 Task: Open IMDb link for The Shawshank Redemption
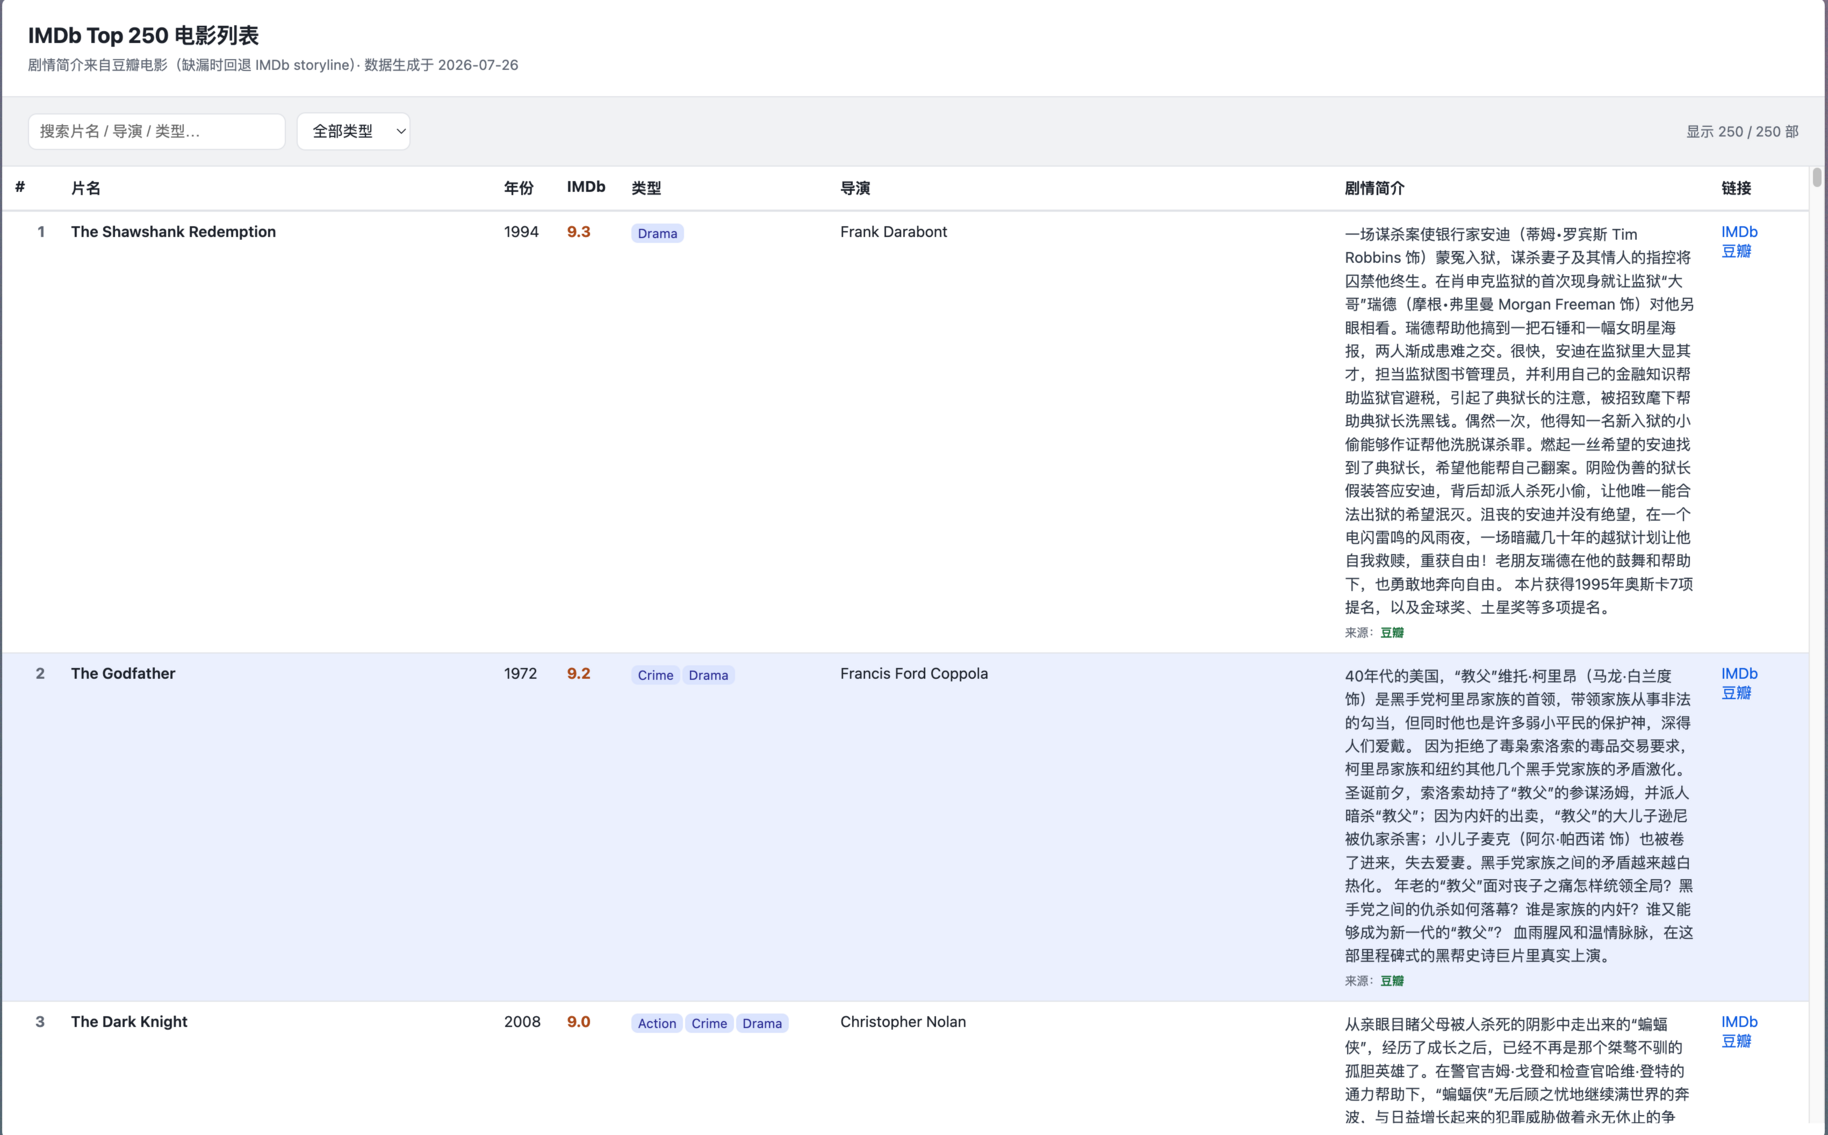pyautogui.click(x=1739, y=232)
